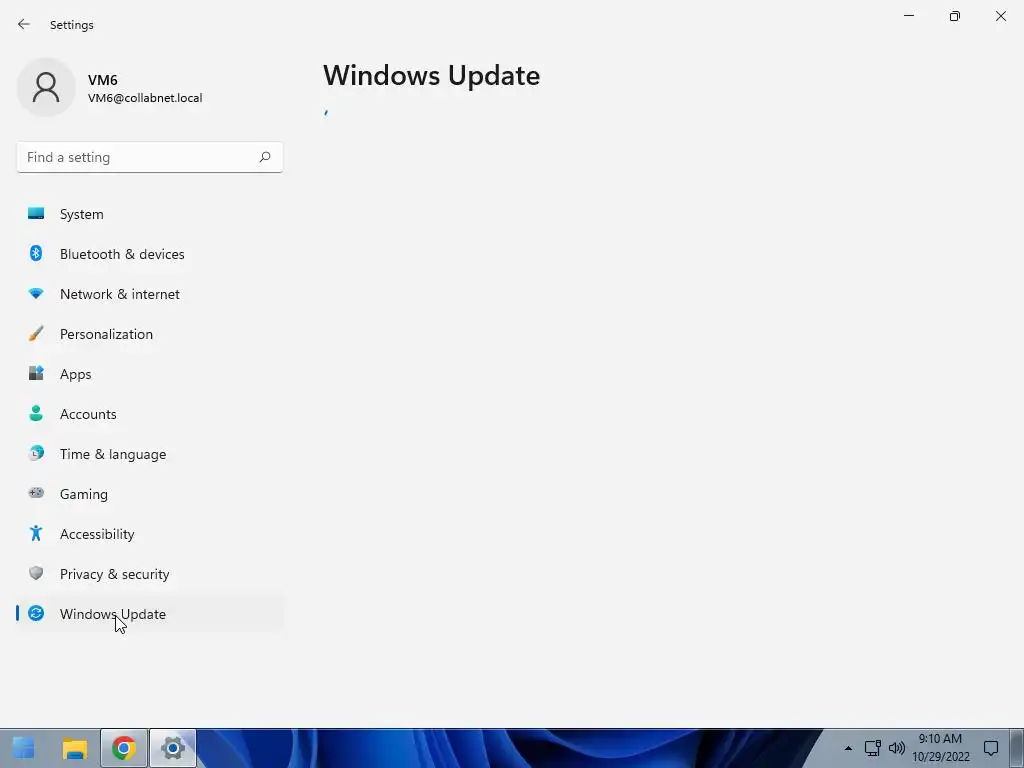Open Accounts settings
The height and width of the screenshot is (768, 1024).
coord(150,414)
